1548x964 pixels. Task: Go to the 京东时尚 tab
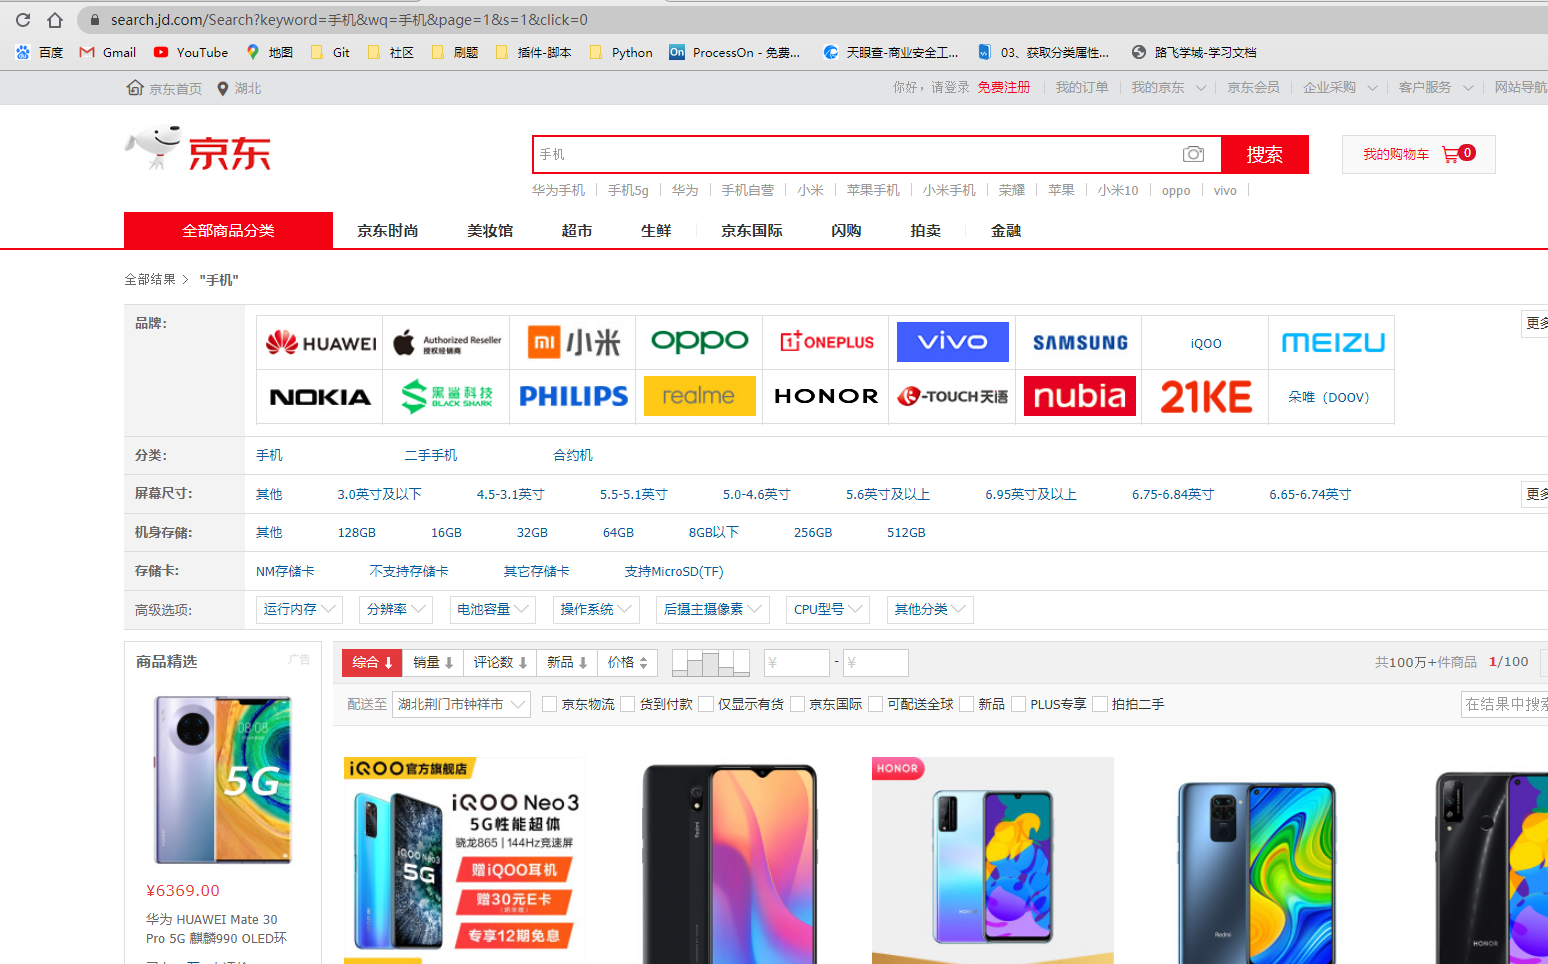[x=388, y=230]
